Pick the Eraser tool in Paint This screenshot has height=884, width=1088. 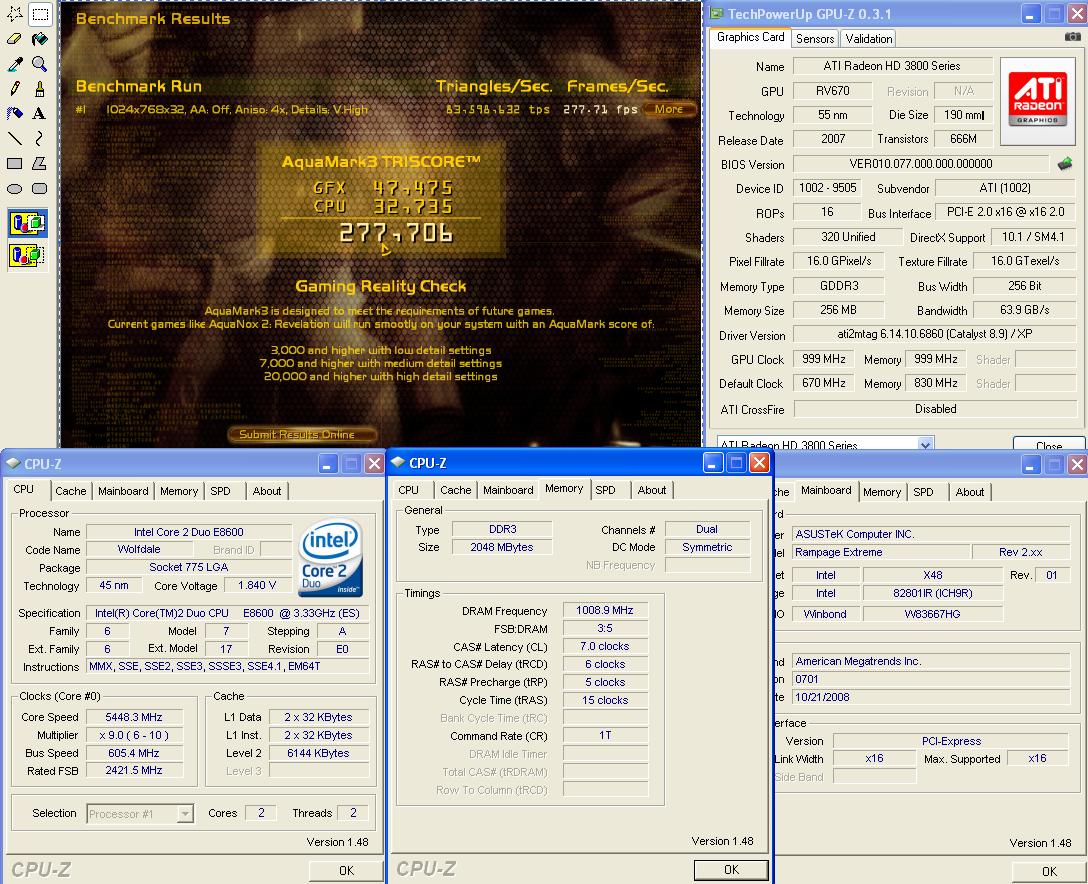(x=15, y=39)
